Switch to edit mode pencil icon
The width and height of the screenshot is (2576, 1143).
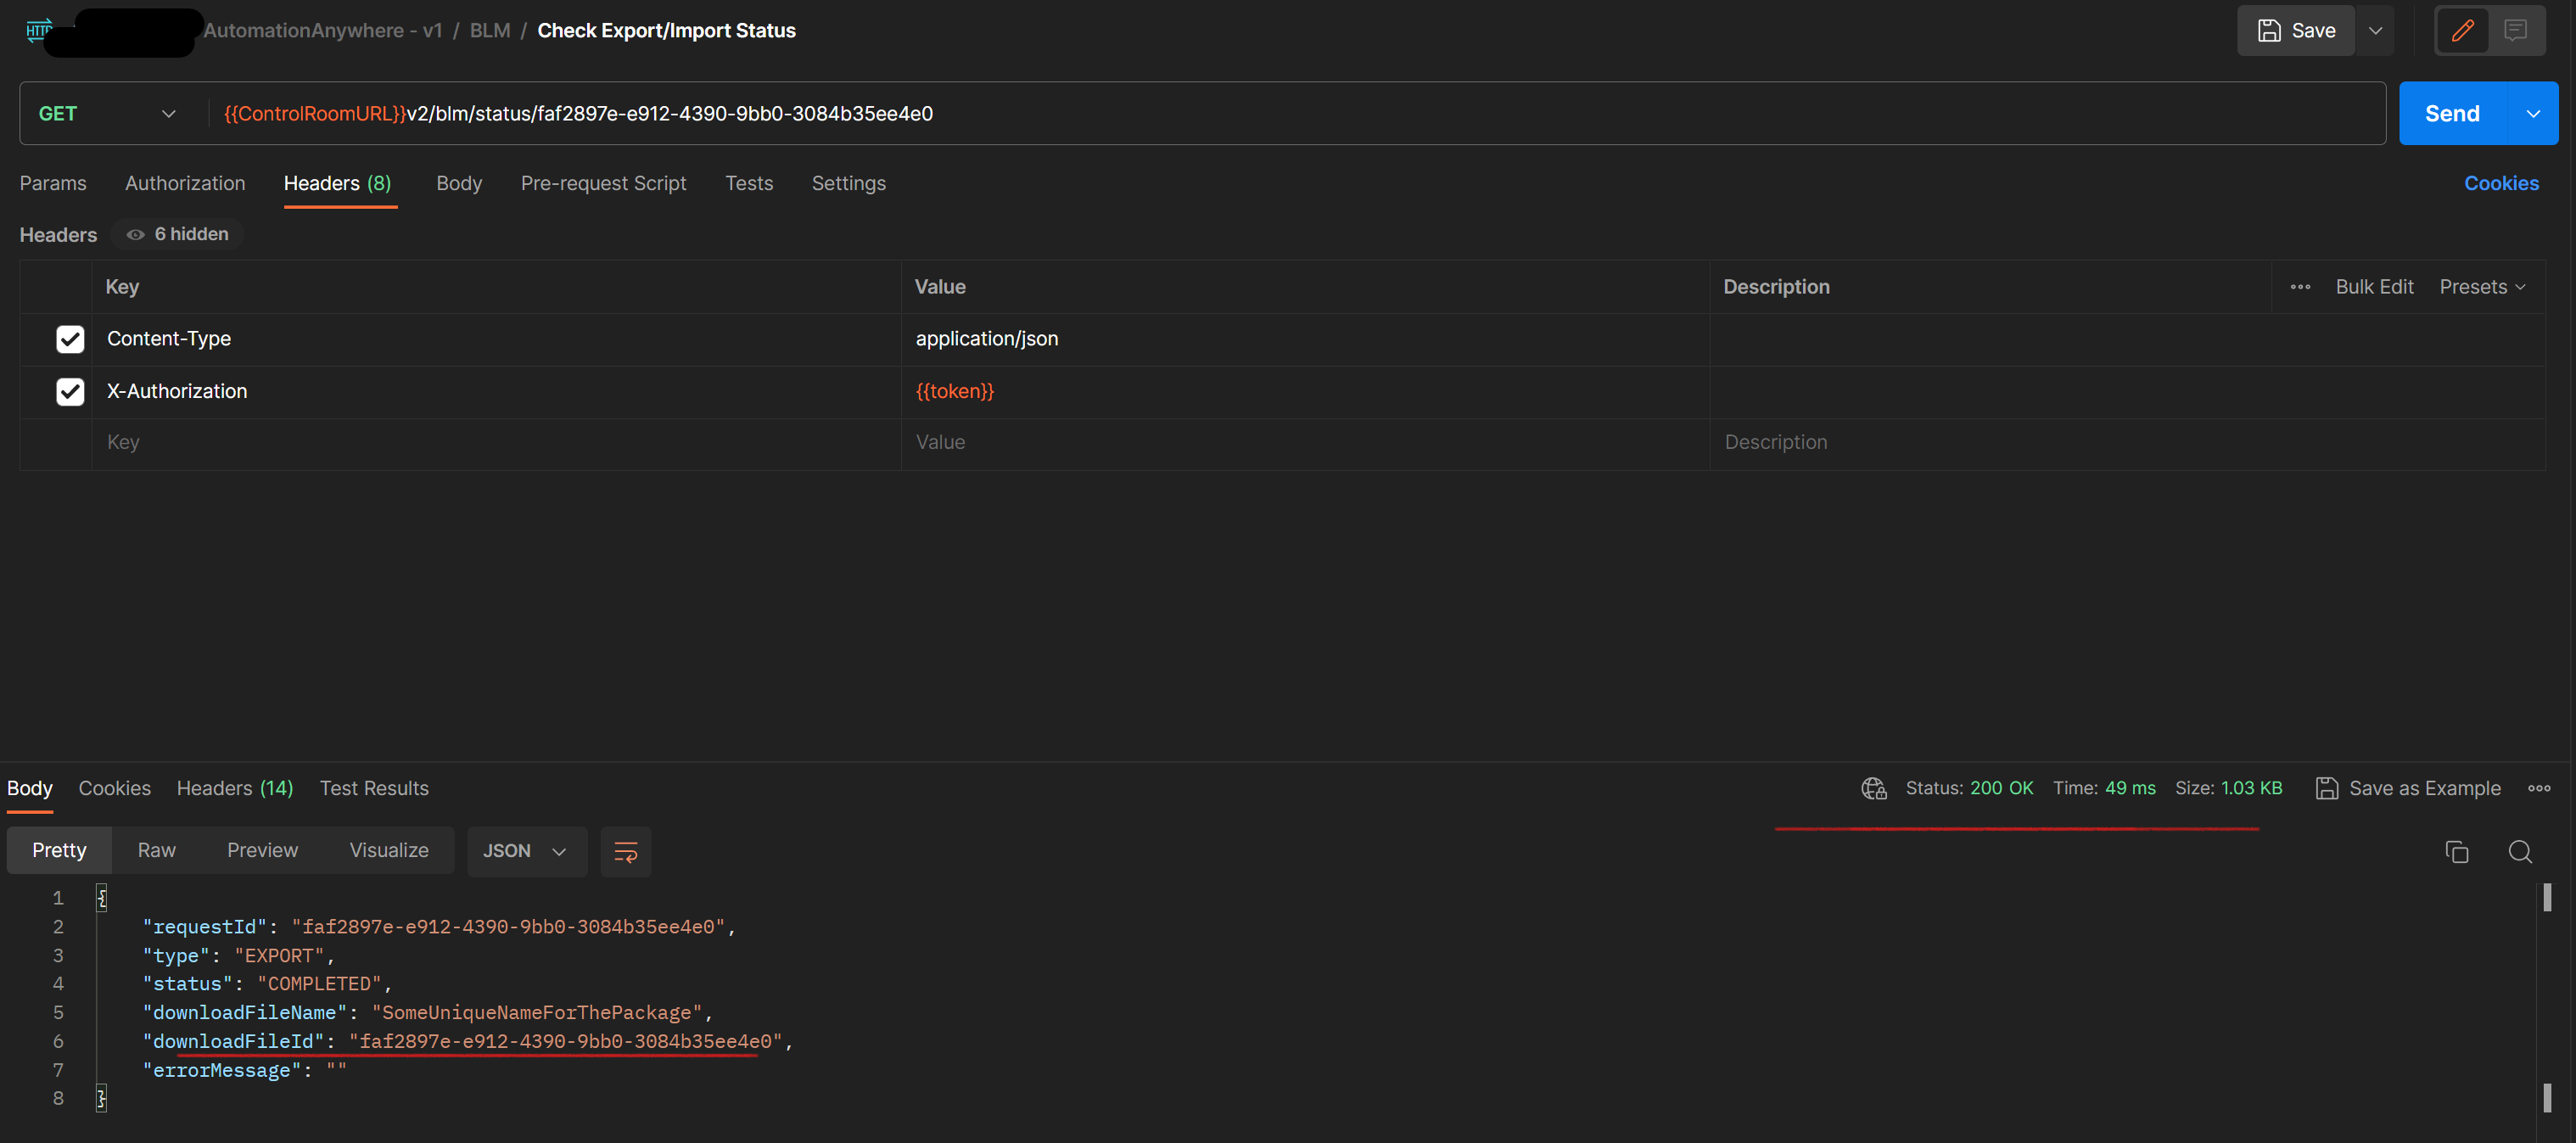2462,30
